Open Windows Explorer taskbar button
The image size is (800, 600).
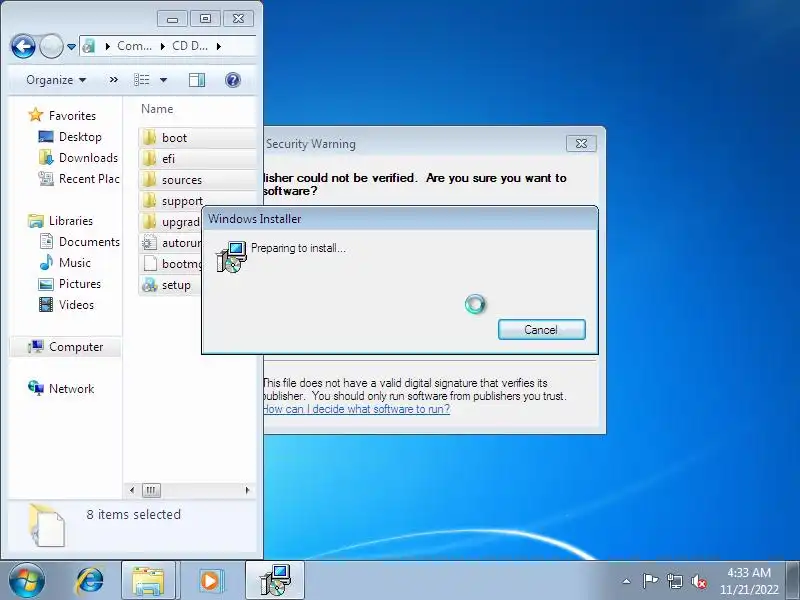pos(148,581)
